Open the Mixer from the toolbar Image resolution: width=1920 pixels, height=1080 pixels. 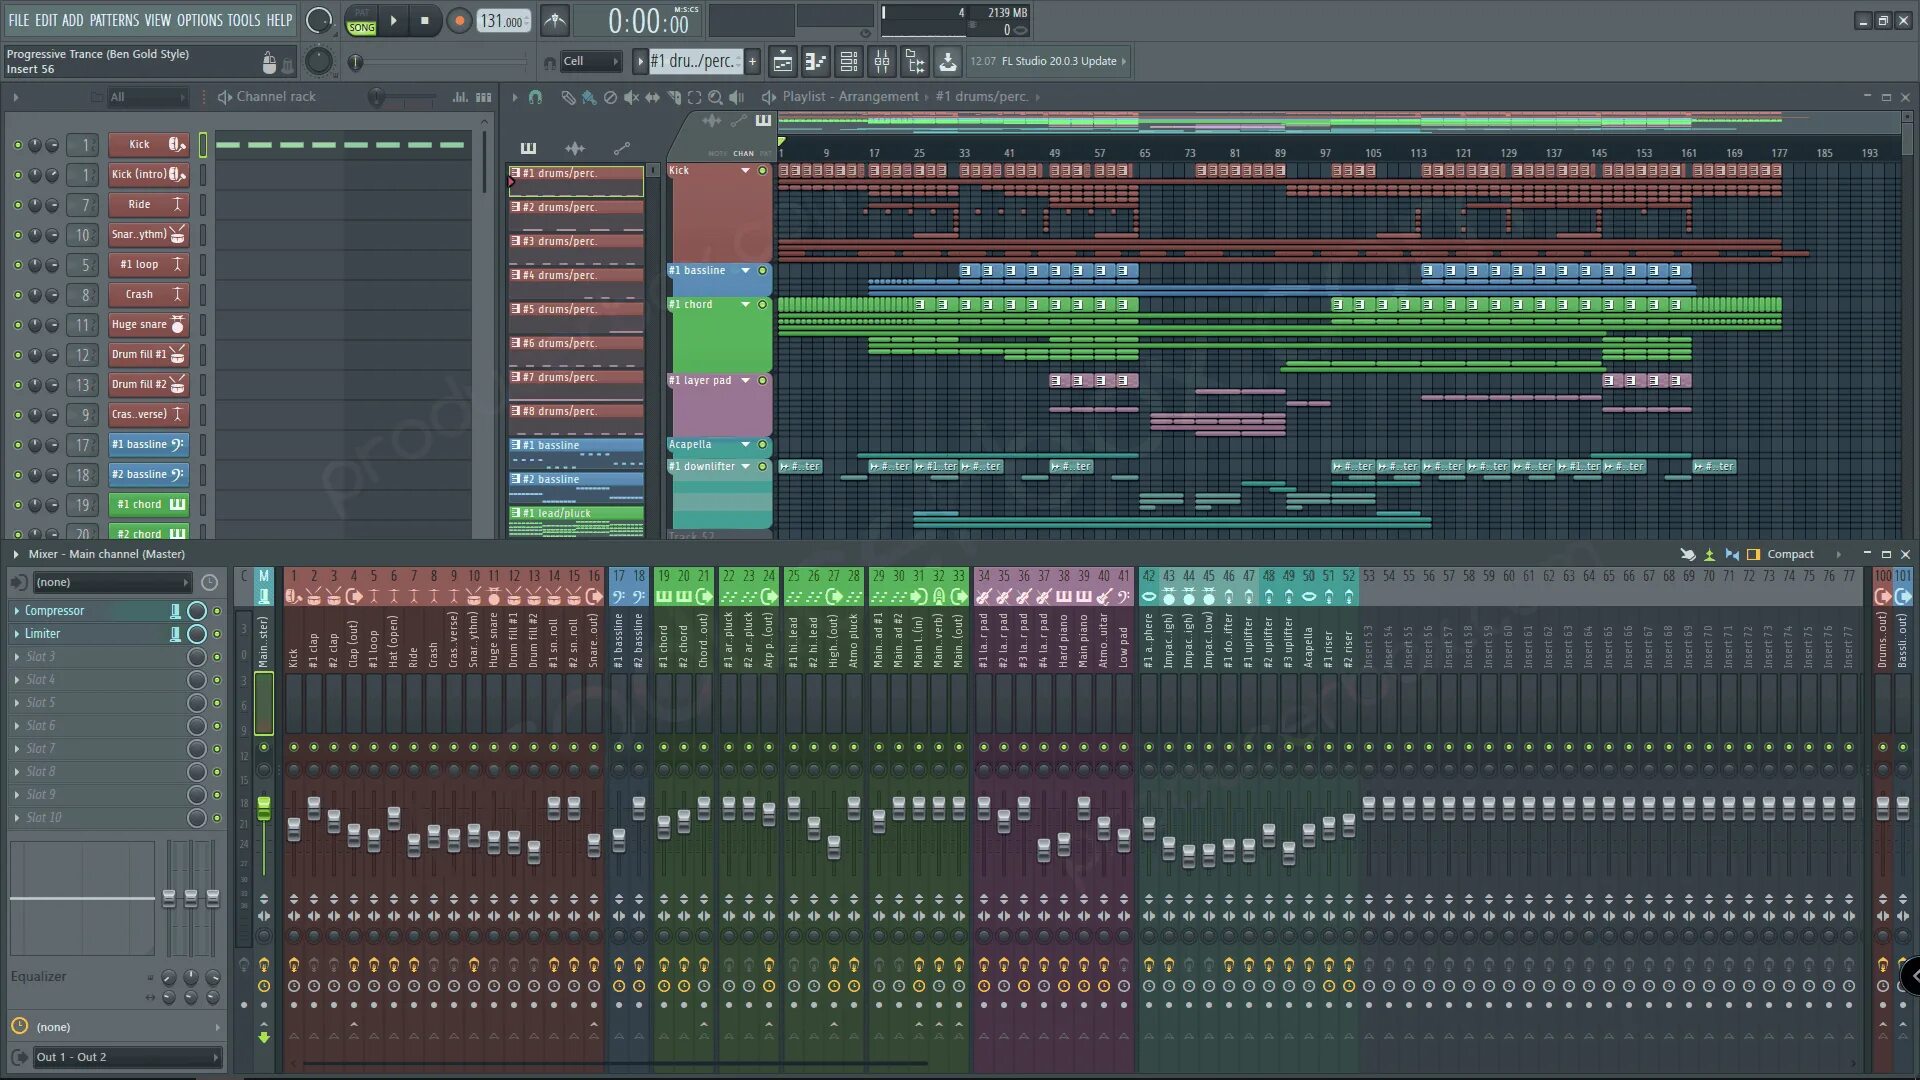[882, 61]
